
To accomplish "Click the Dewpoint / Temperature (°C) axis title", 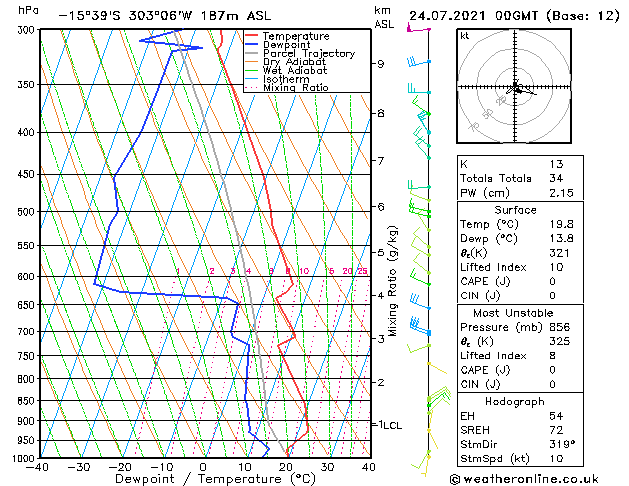I will 215,479.
